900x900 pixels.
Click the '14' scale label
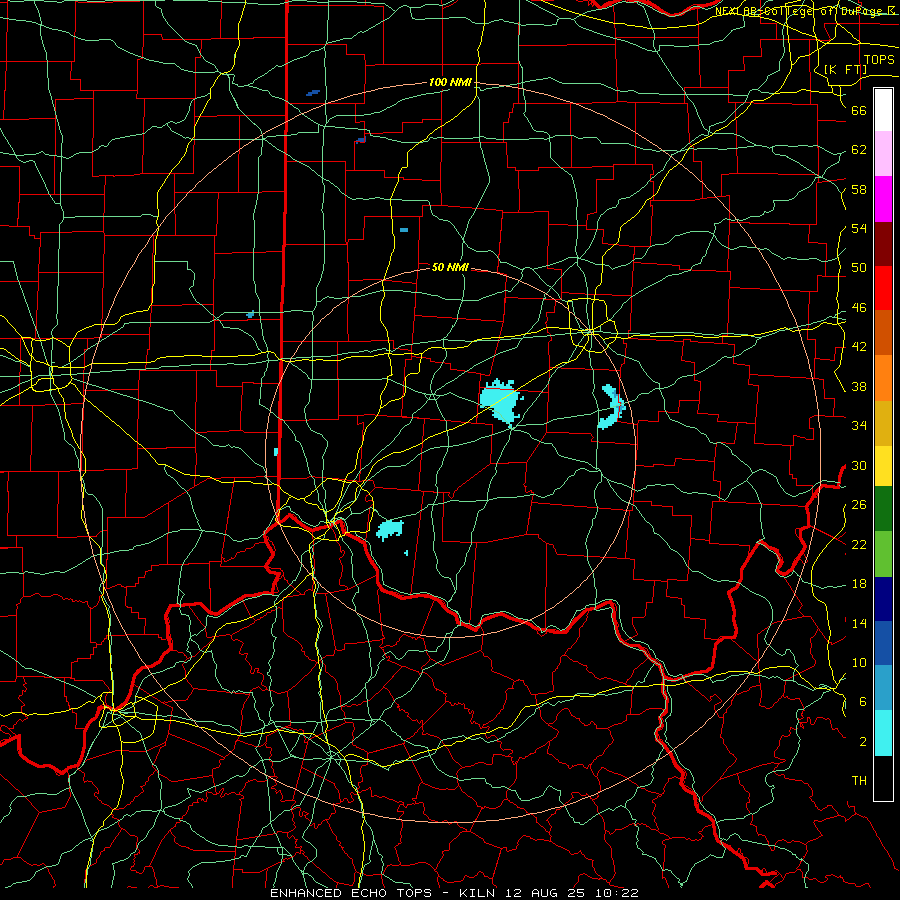[x=859, y=623]
